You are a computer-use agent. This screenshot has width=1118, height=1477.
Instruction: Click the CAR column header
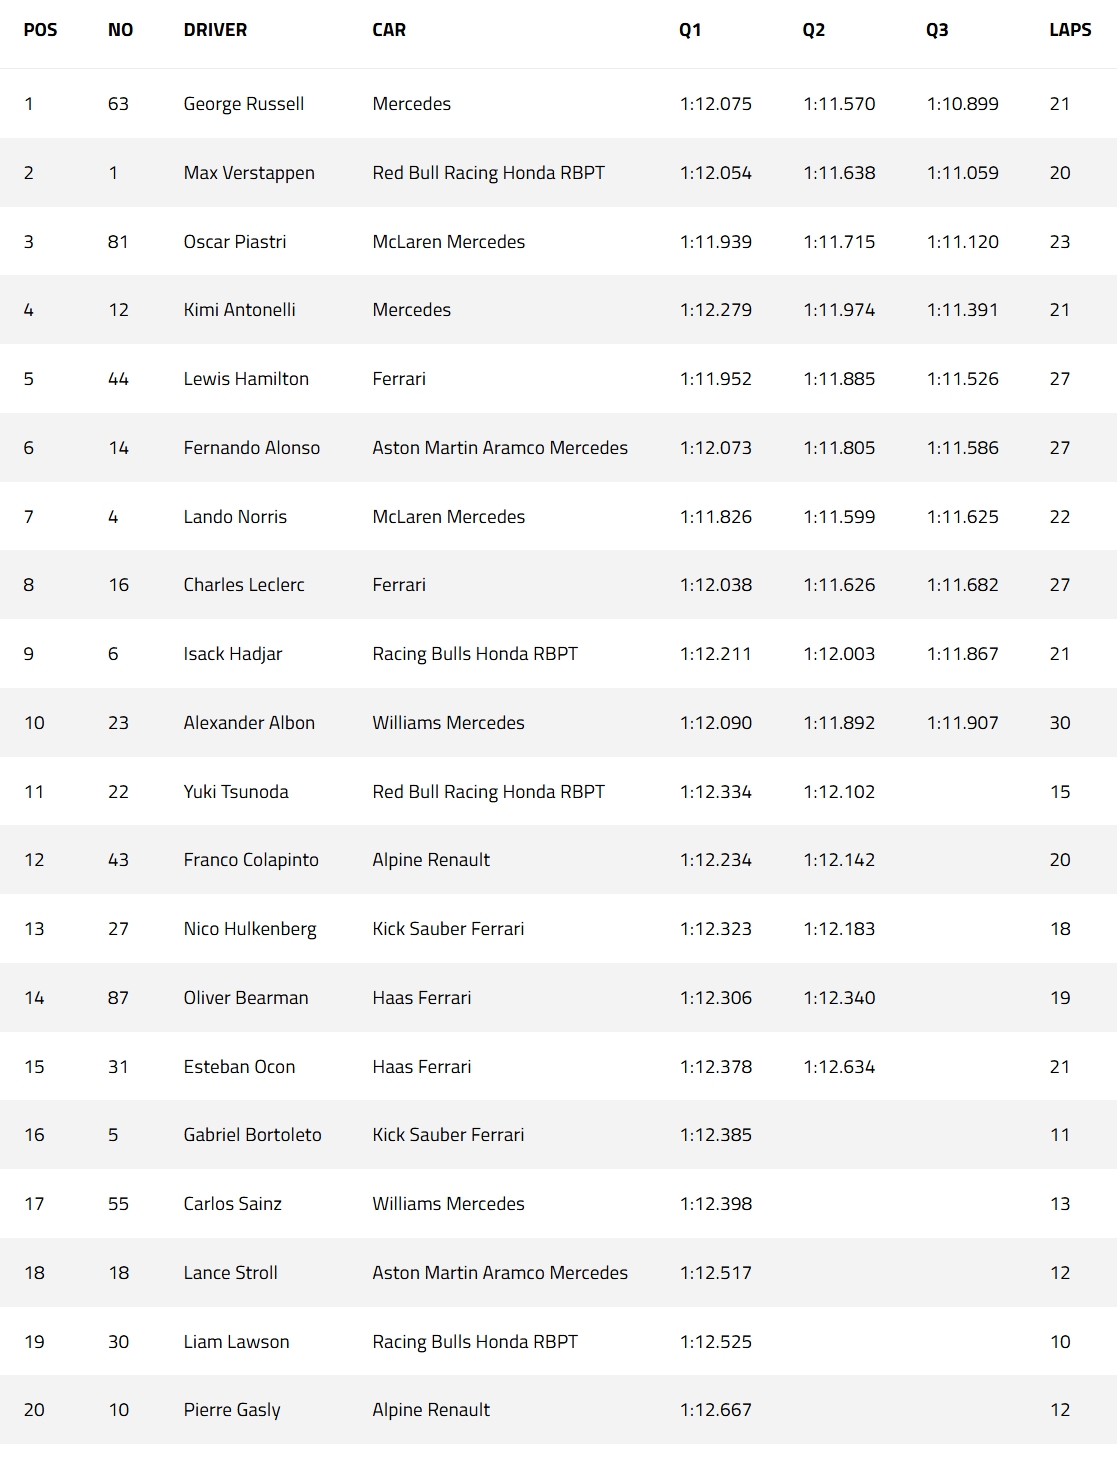coord(389,30)
